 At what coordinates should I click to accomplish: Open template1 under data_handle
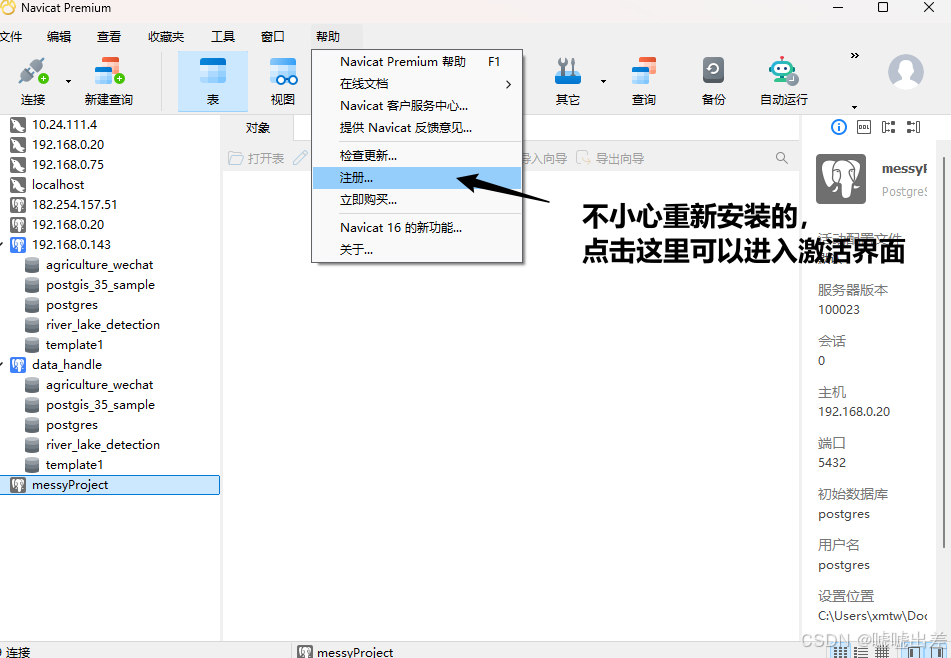[x=75, y=465]
